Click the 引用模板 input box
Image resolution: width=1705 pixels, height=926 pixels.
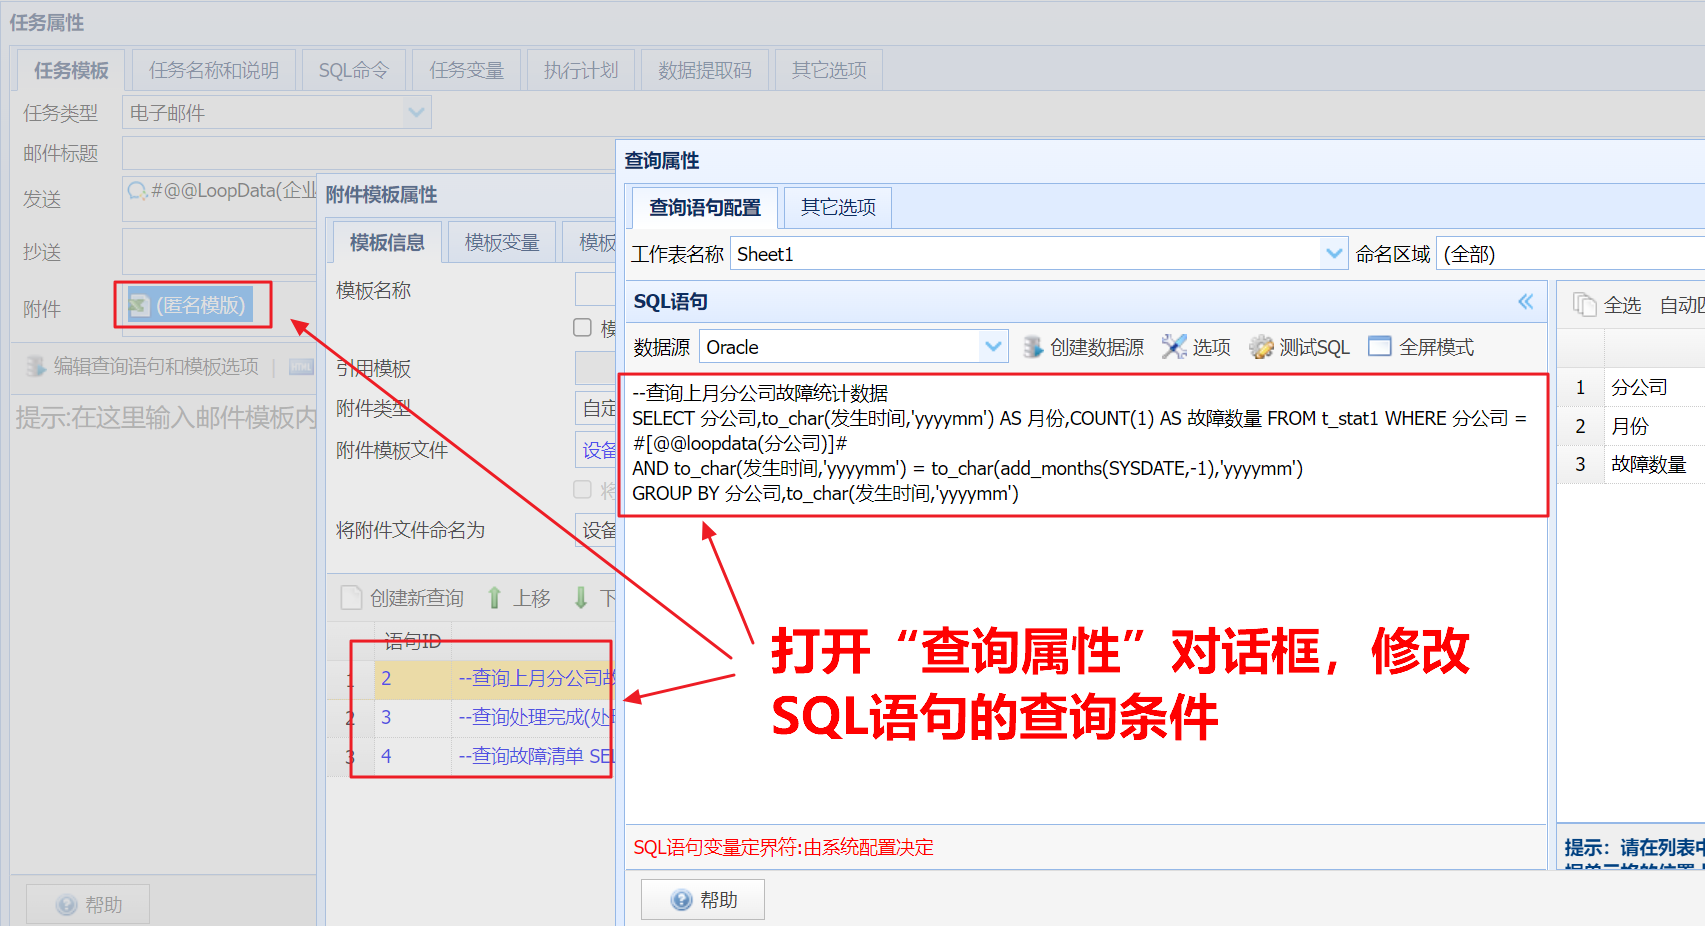pyautogui.click(x=595, y=367)
